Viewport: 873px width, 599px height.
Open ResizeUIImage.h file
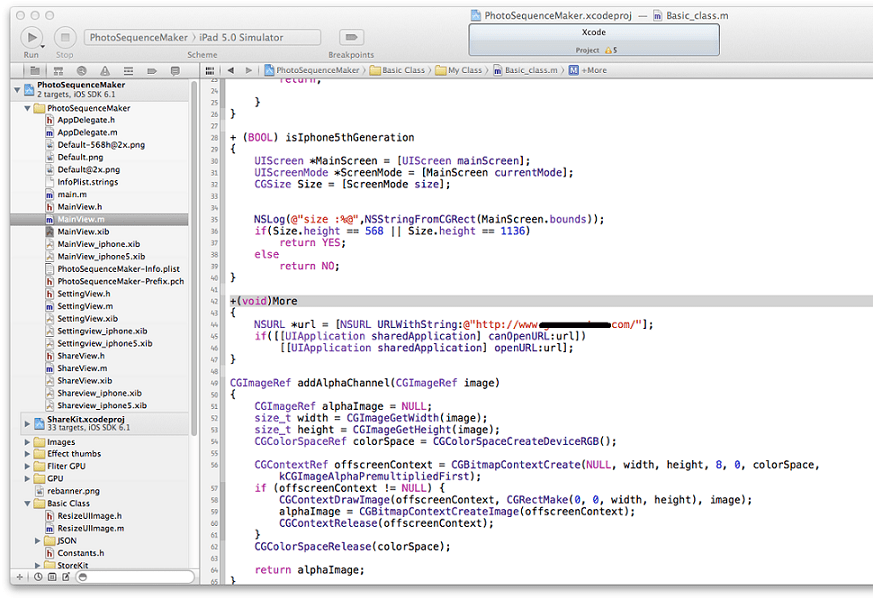[89, 516]
